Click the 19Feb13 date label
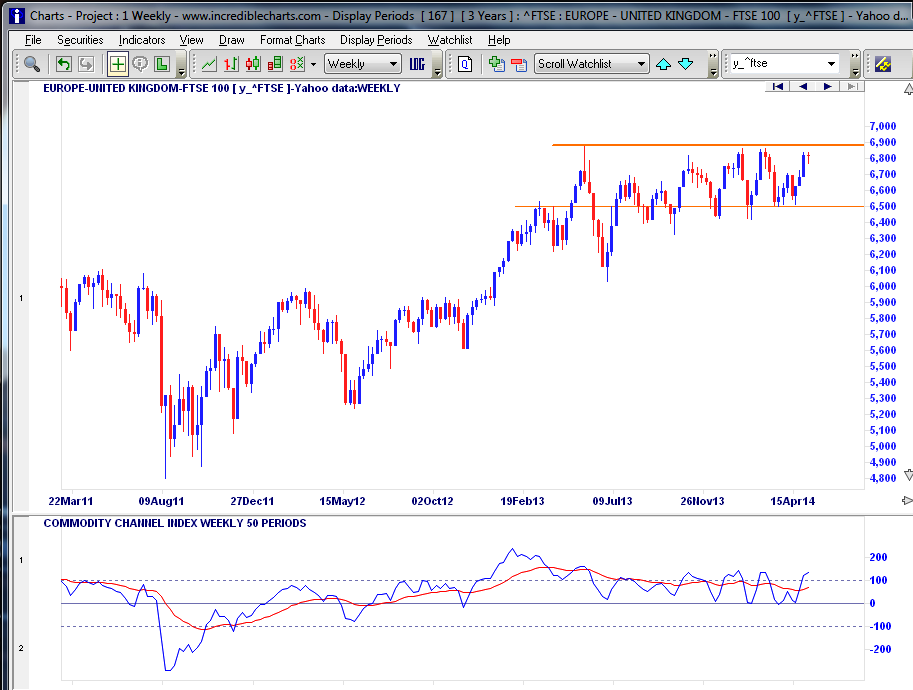This screenshot has width=913, height=690. coord(522,501)
